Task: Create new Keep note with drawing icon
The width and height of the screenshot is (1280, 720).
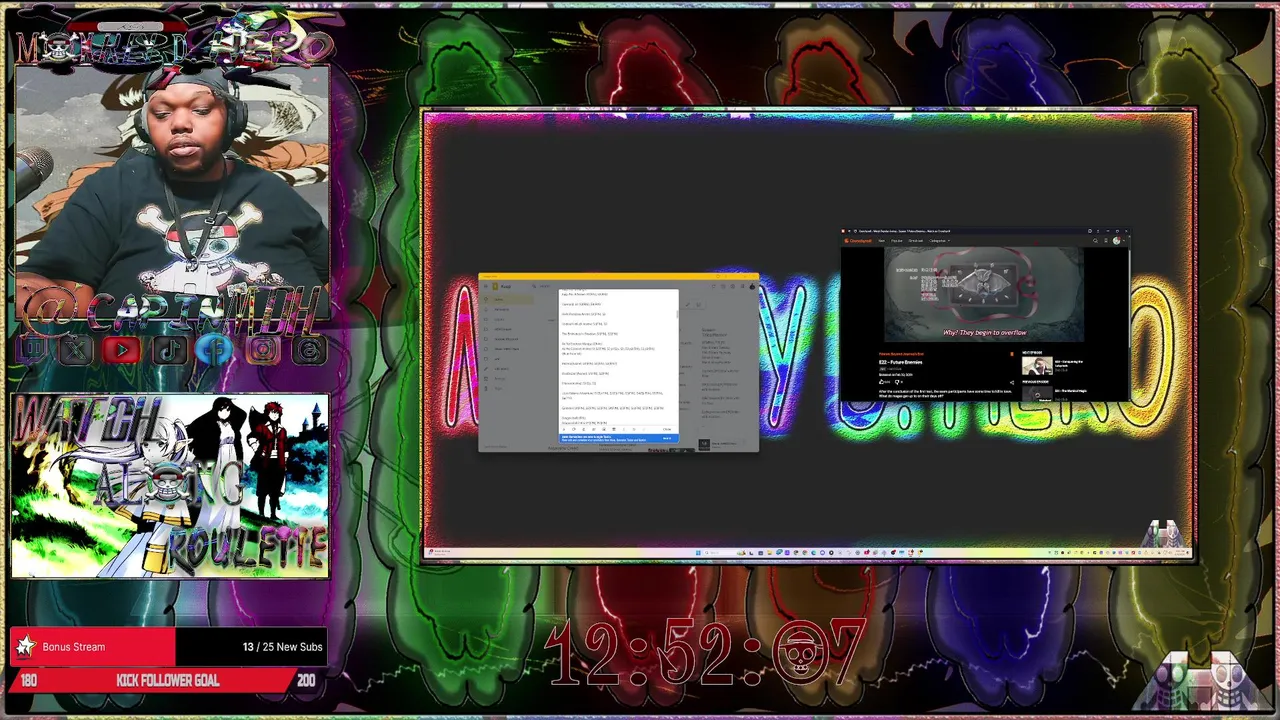Action: pos(688,305)
